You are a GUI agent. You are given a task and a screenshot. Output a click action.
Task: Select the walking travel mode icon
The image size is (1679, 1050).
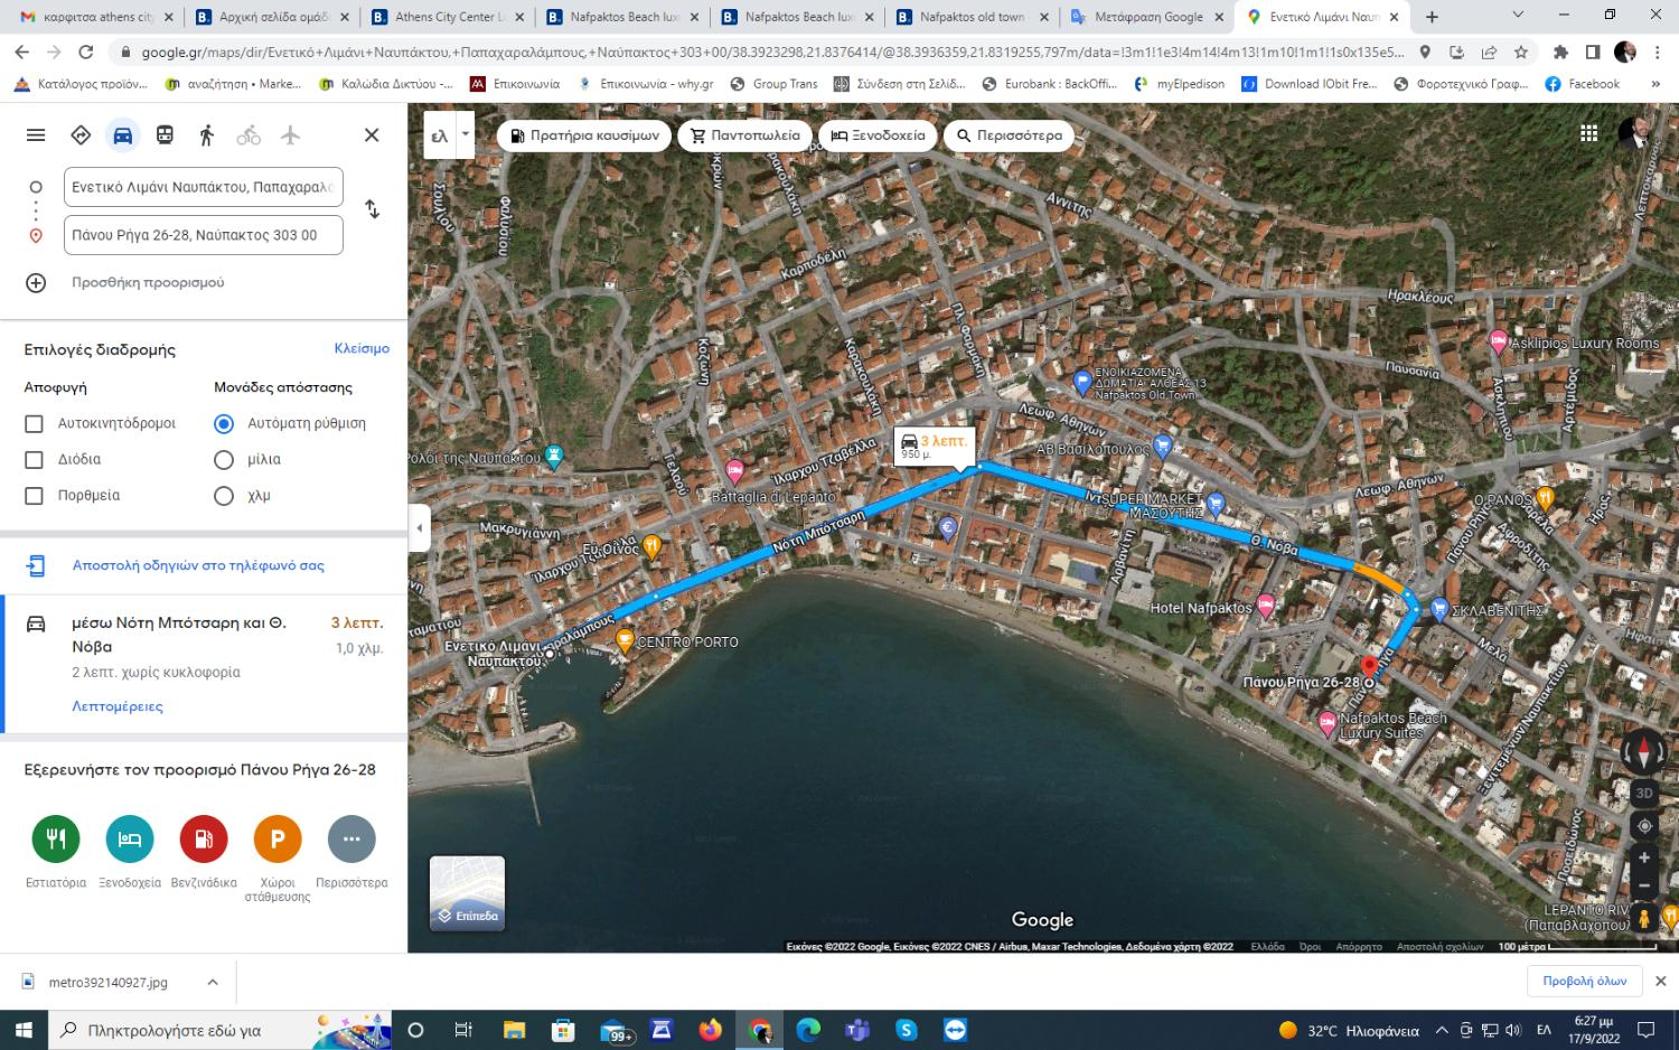206,135
